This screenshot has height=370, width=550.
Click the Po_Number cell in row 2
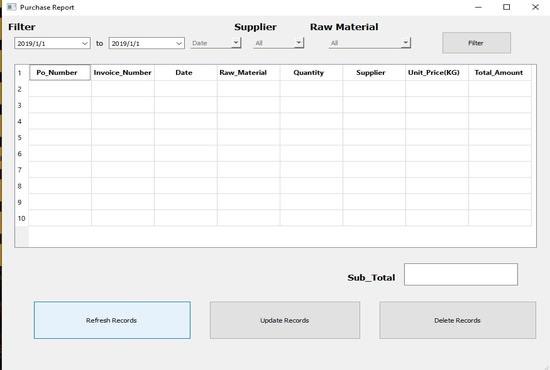(60, 89)
